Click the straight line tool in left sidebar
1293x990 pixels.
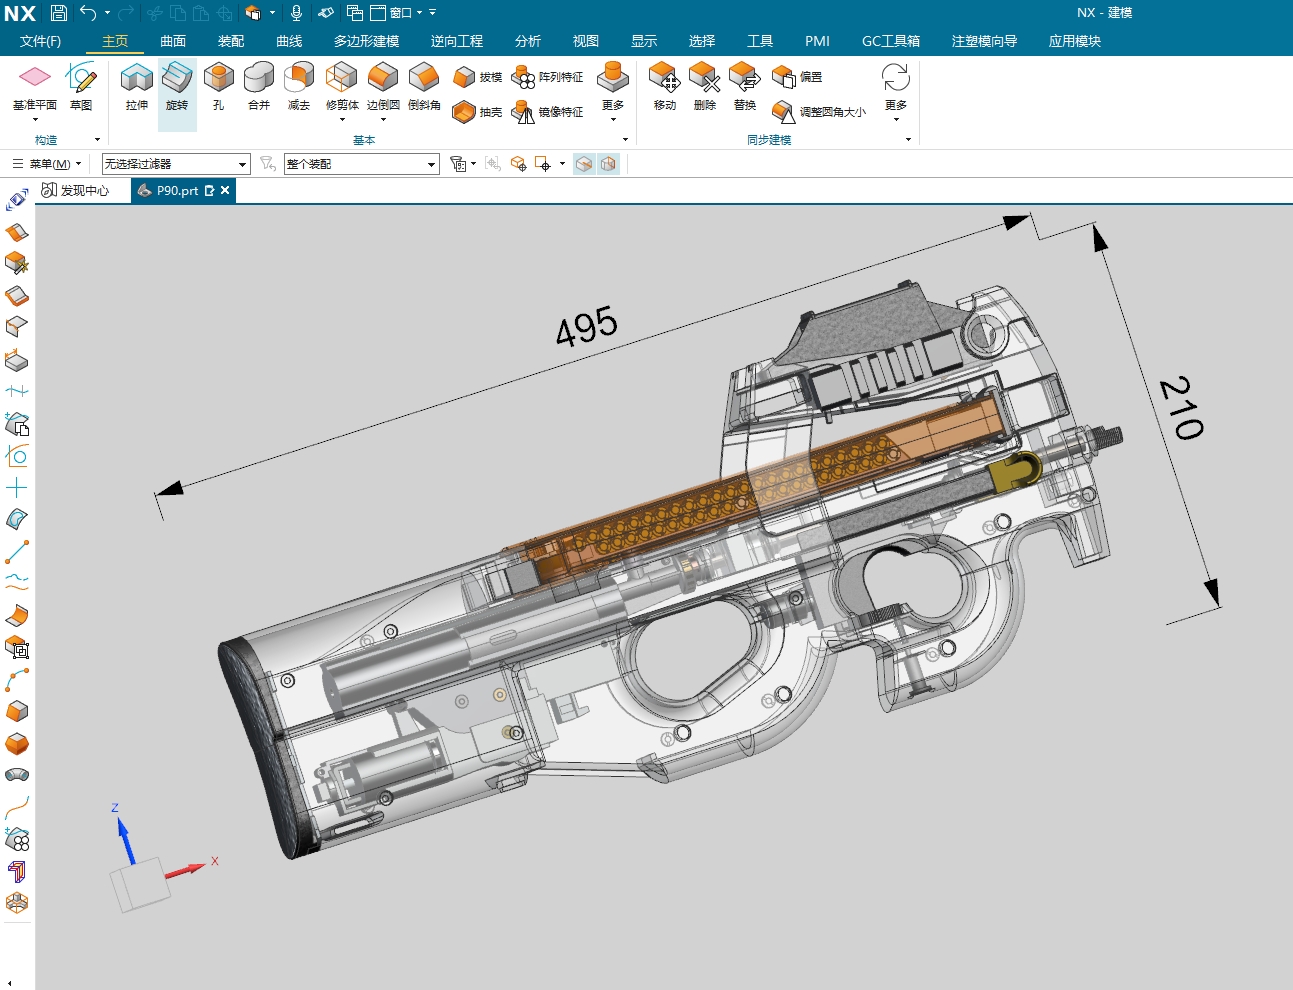(17, 552)
